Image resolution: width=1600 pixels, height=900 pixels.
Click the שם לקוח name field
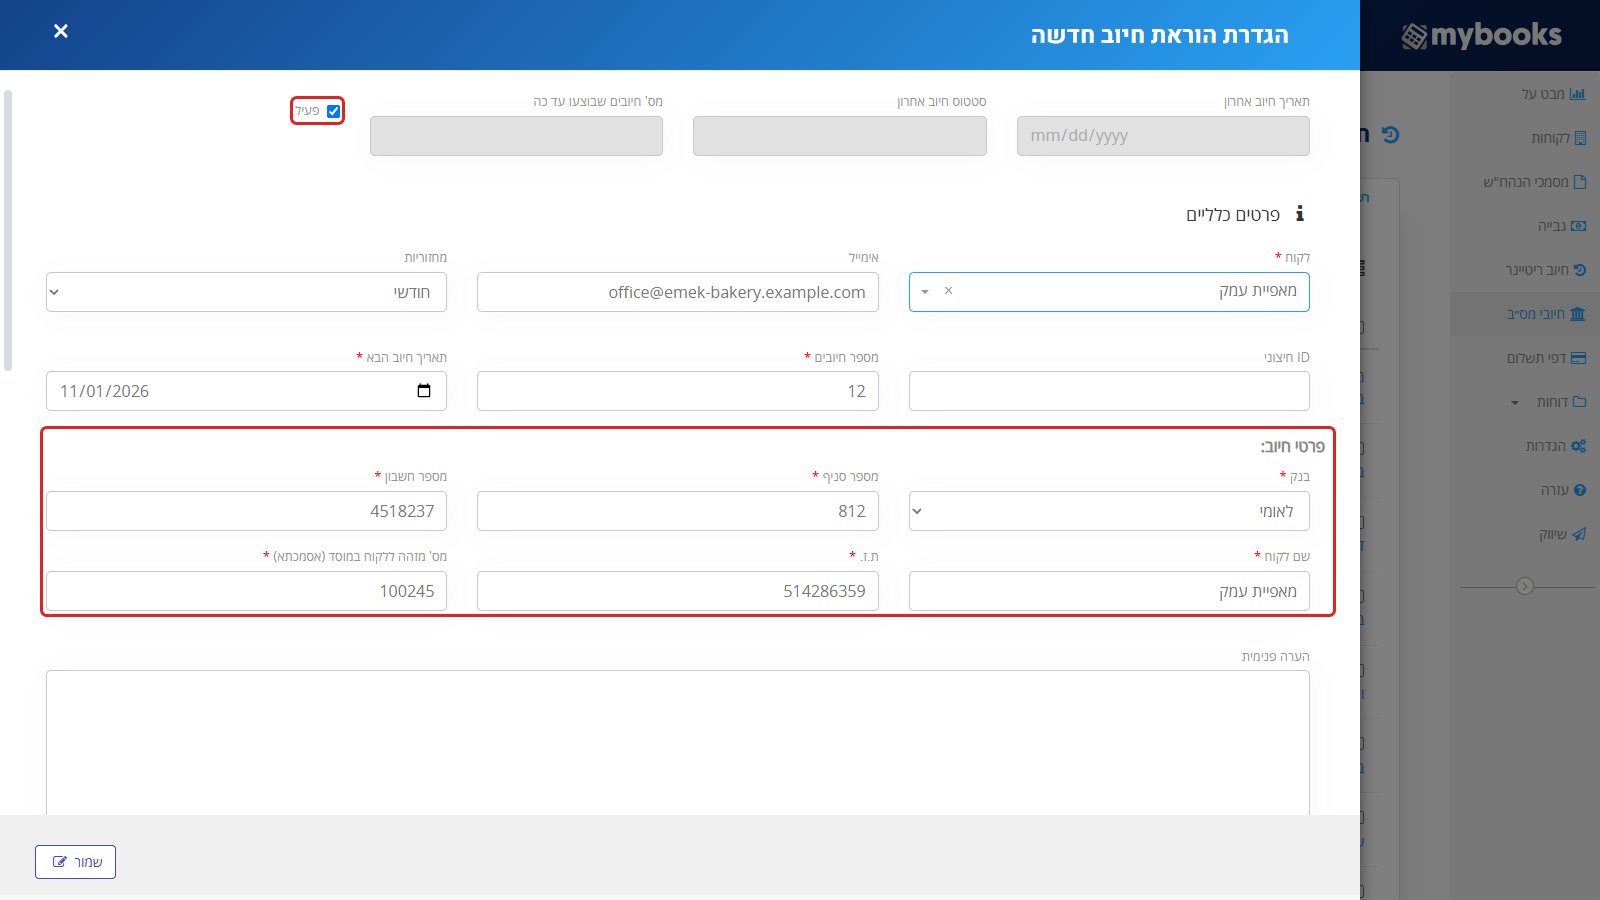click(x=1109, y=591)
